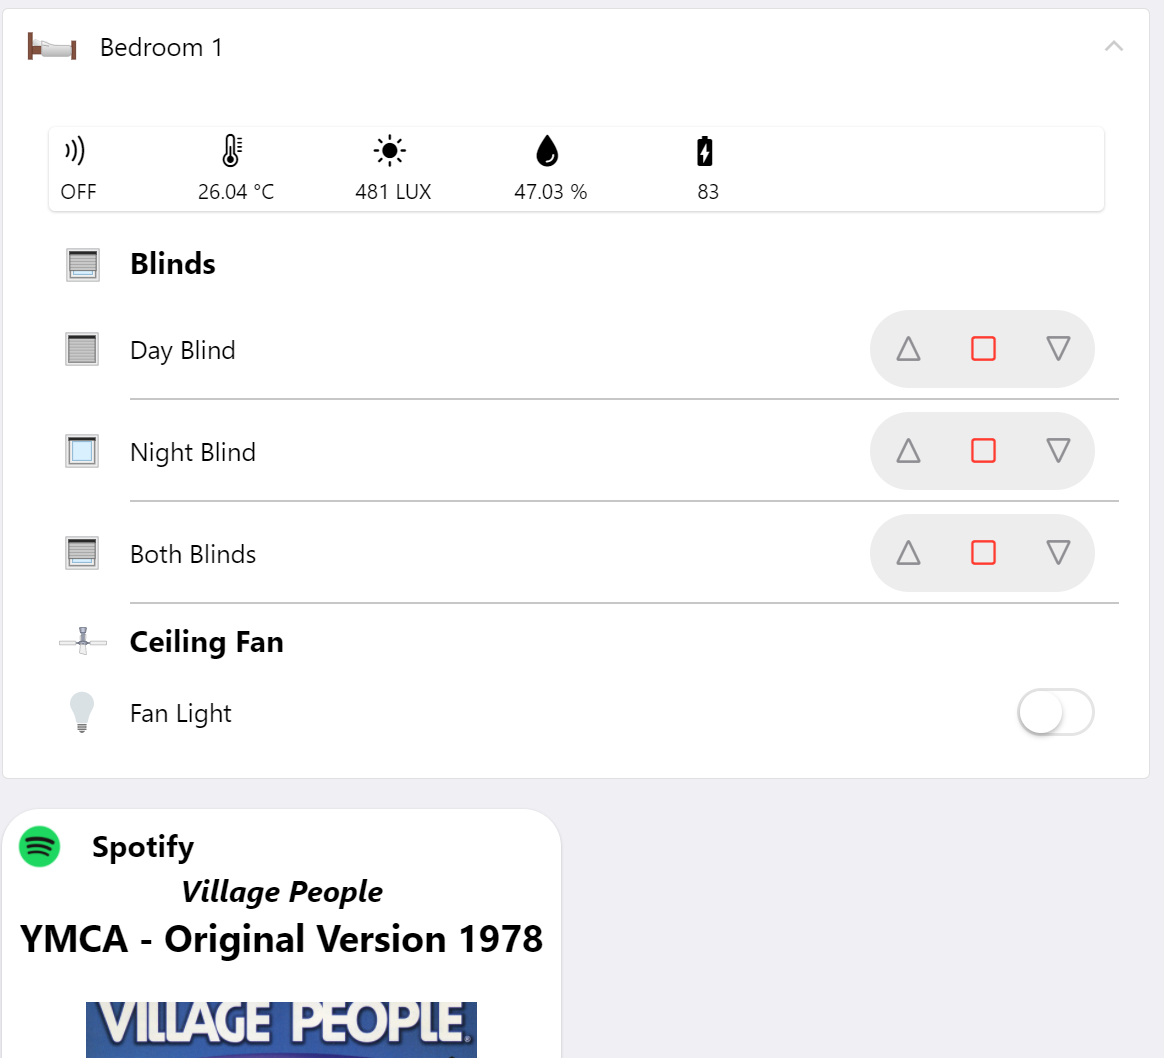Click the Ceiling Fan heading

pos(206,641)
